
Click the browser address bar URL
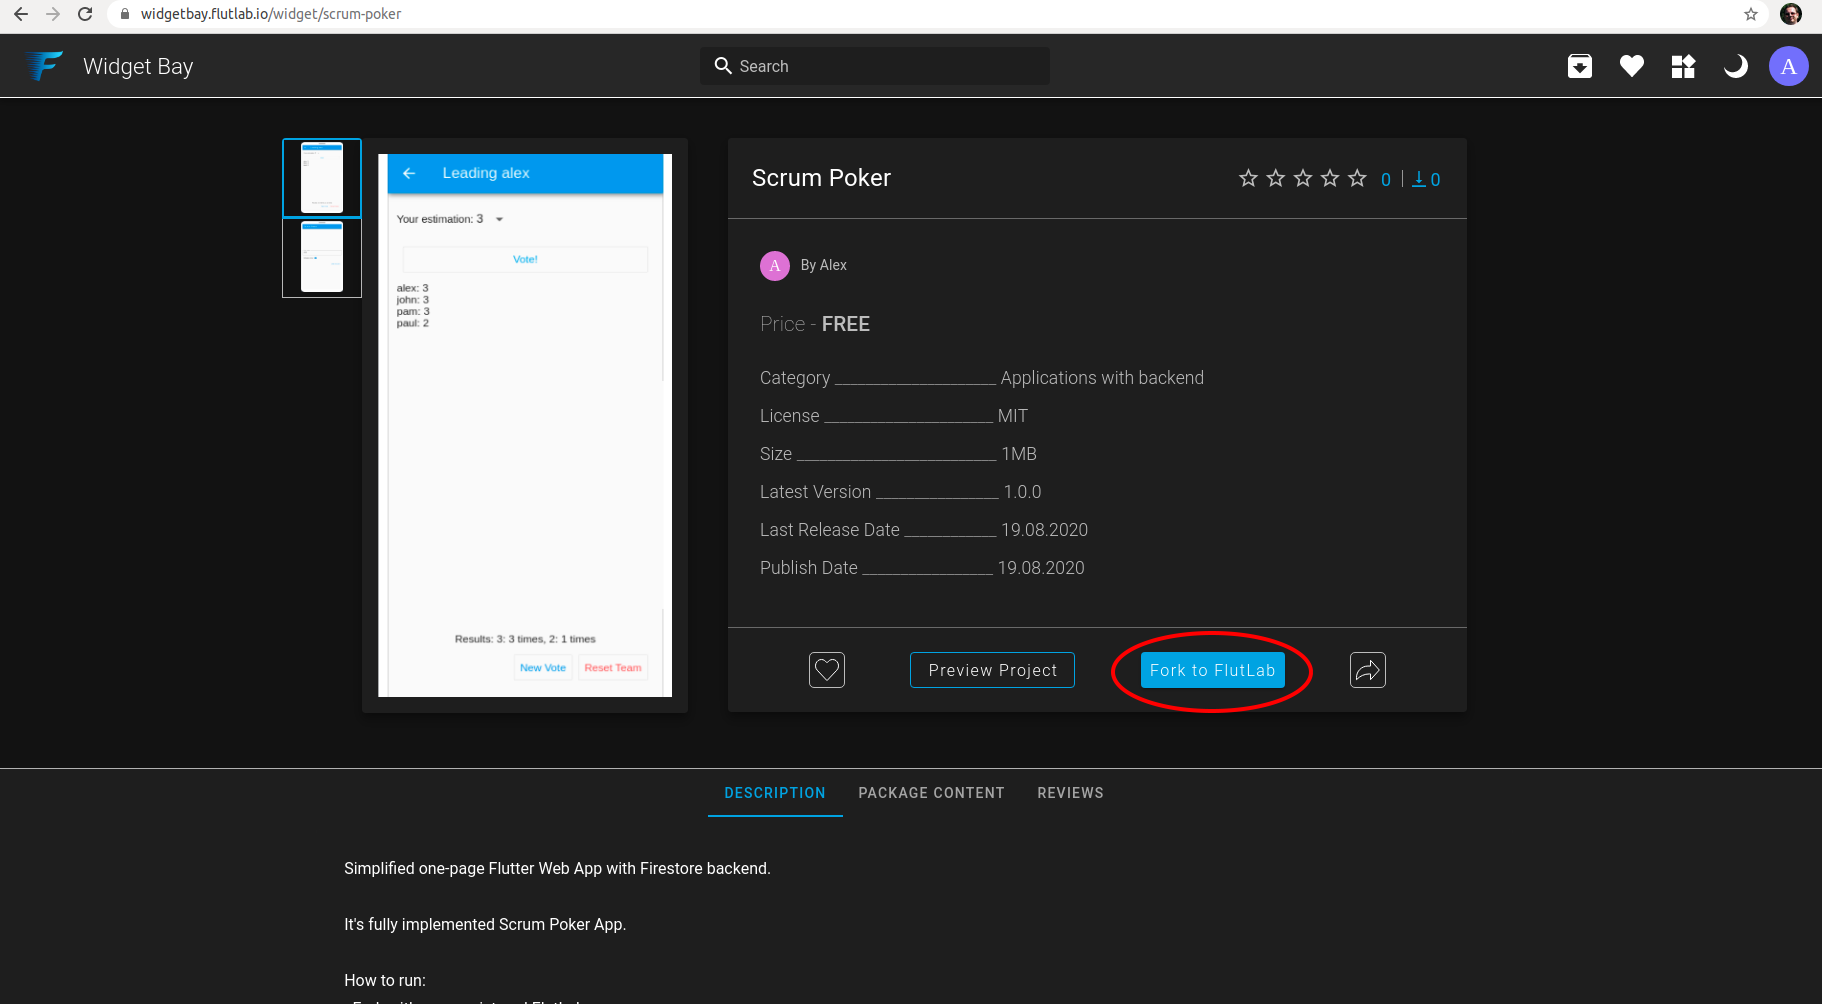tap(271, 14)
